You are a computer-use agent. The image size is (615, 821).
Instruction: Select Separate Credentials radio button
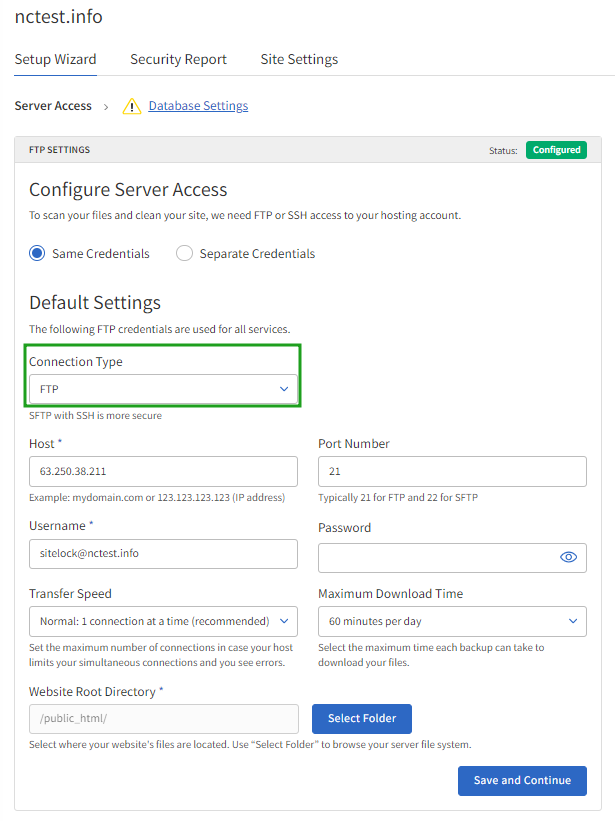tap(184, 253)
